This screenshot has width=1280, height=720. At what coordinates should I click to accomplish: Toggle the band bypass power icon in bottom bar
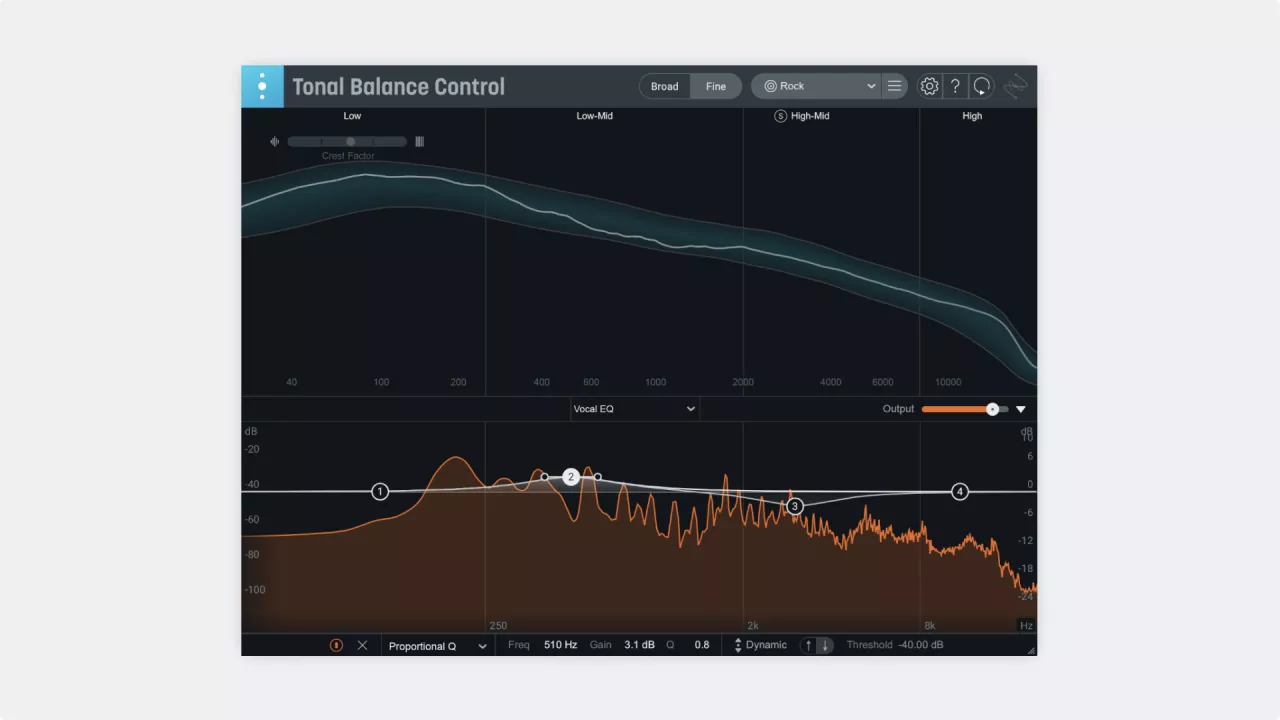tap(337, 645)
